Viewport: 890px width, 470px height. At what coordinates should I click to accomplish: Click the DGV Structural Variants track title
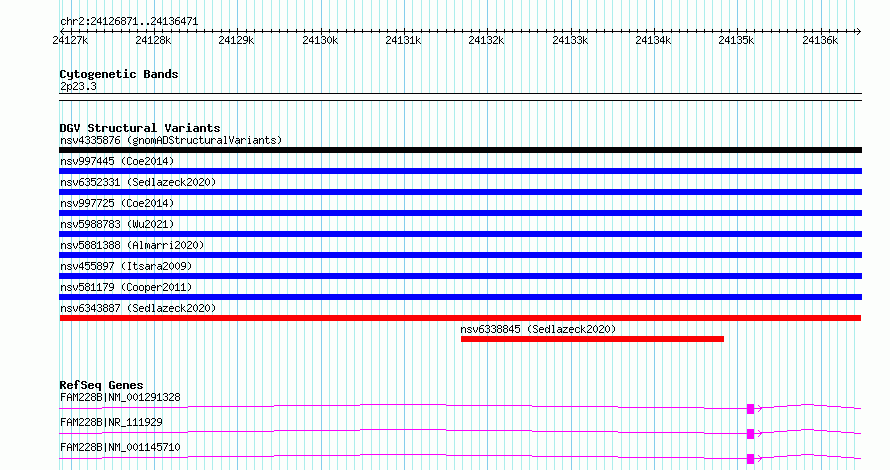point(140,128)
